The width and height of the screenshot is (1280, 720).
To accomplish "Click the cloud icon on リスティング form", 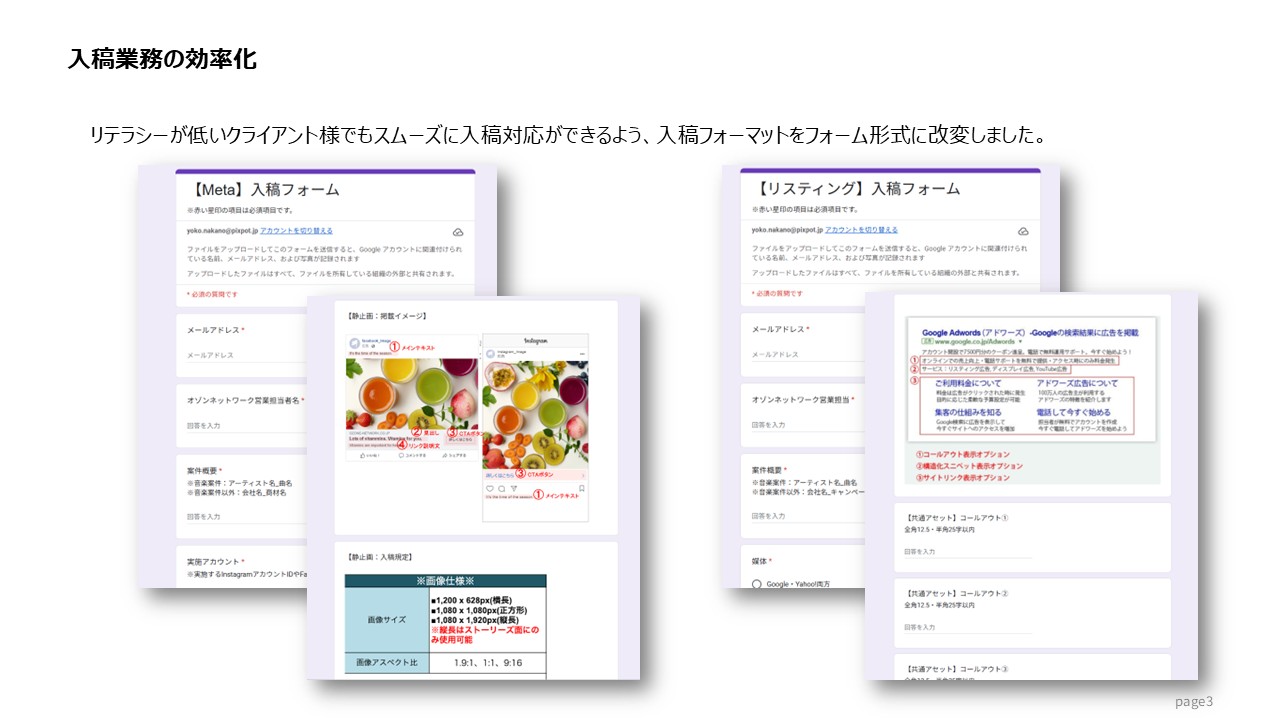I will pos(1024,231).
